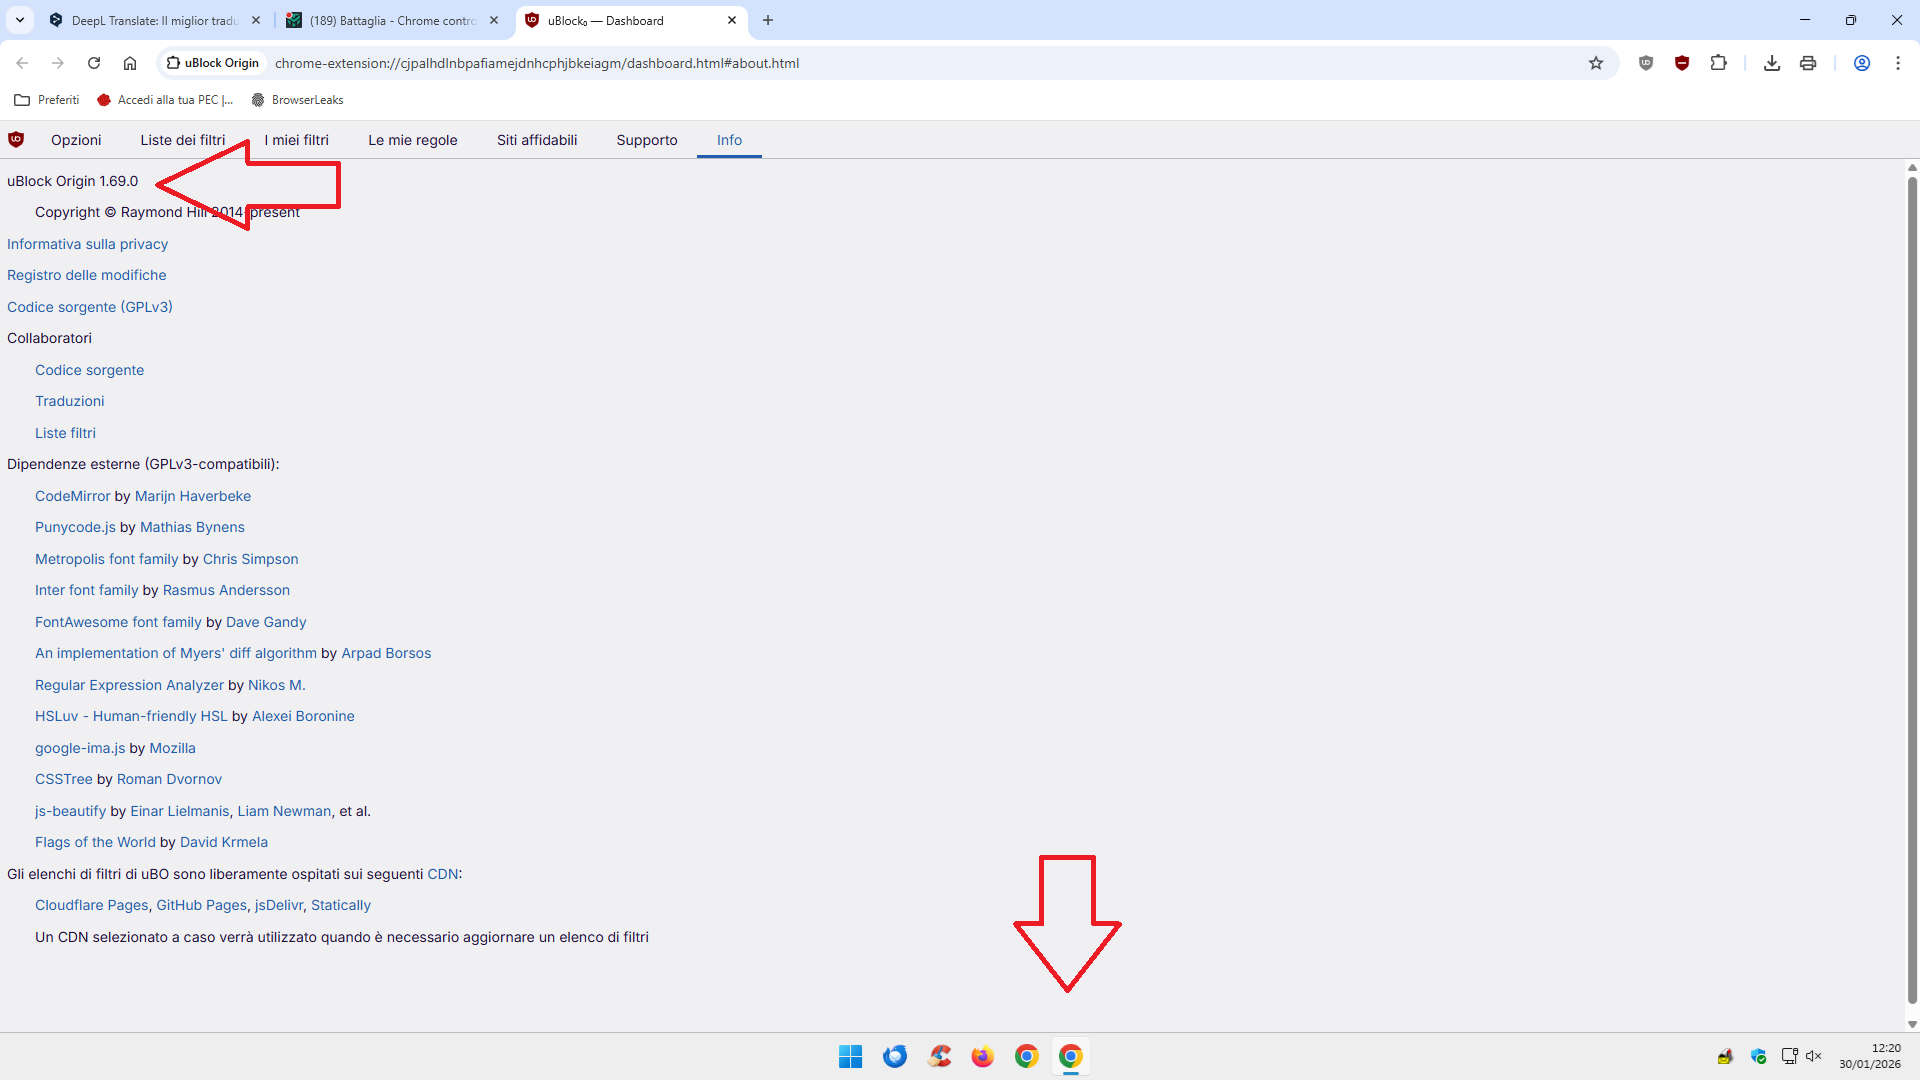The image size is (1920, 1080).
Task: Open Registro delle modifiche link
Action: click(x=87, y=275)
